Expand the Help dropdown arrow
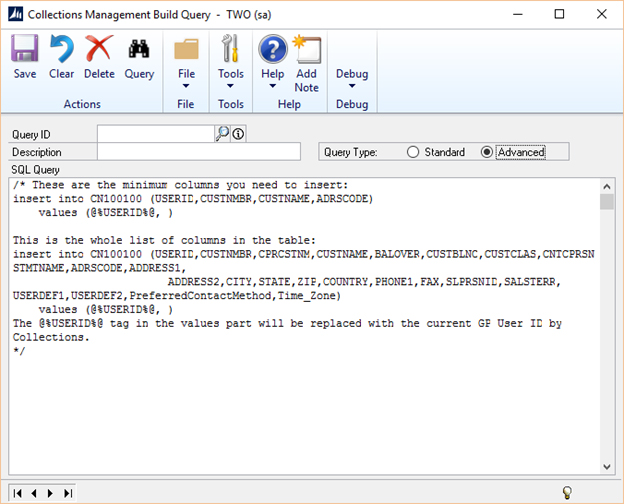The image size is (624, 504). point(273,86)
